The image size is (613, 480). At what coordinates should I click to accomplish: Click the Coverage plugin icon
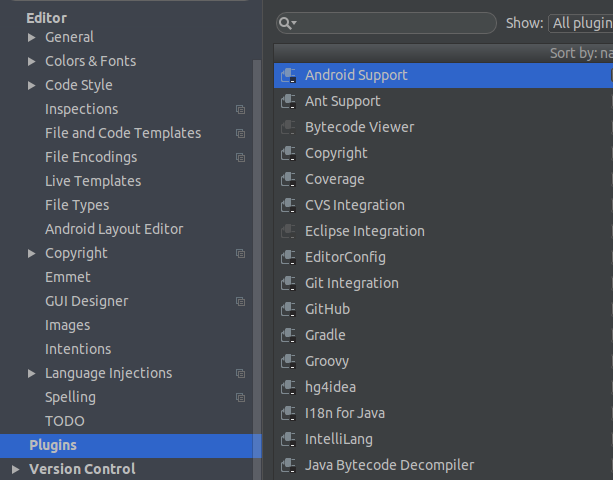tap(289, 179)
